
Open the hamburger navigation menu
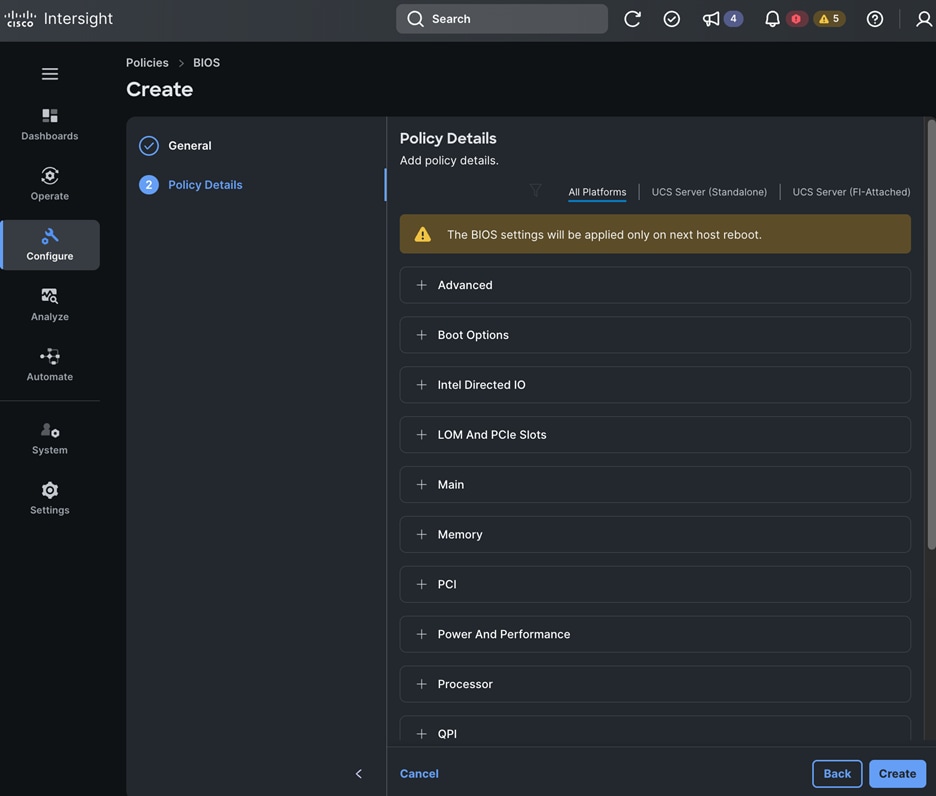pos(50,73)
